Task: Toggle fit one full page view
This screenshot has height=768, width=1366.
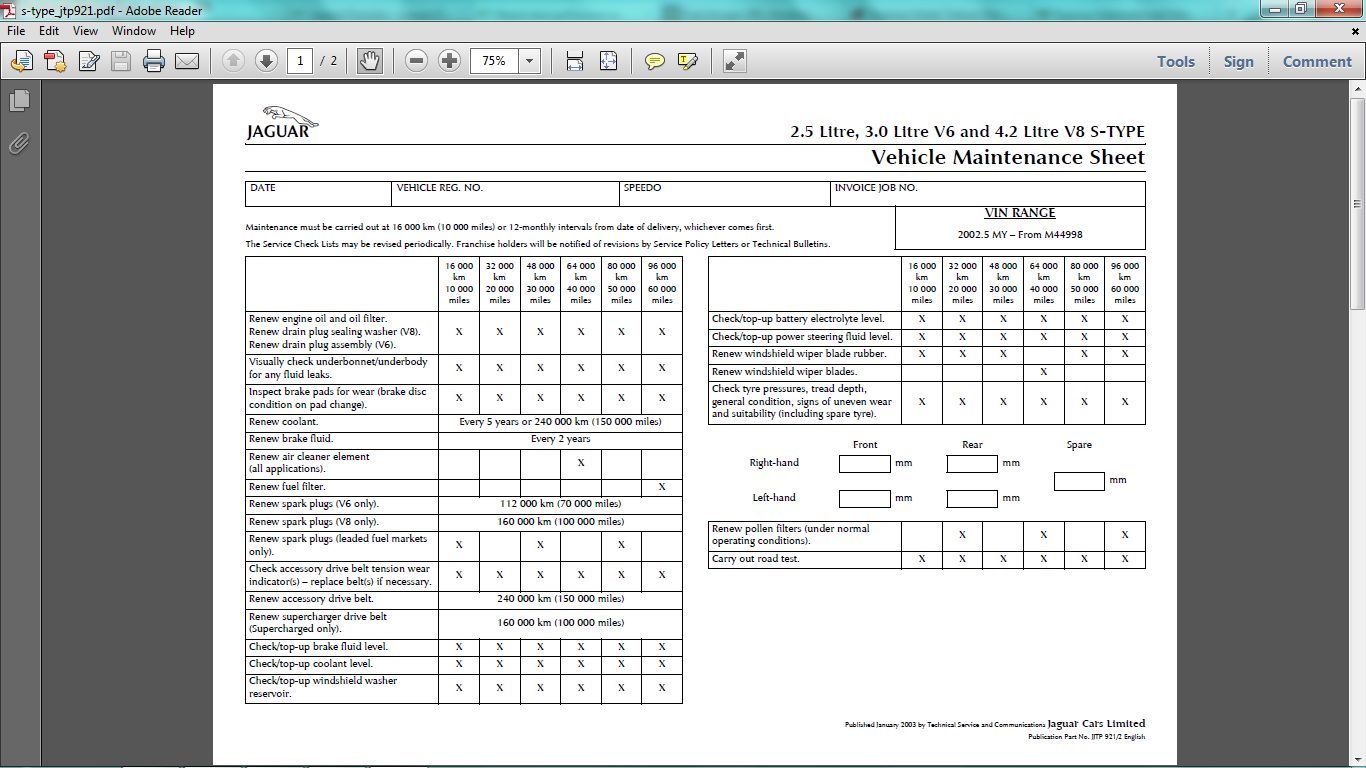Action: 608,61
